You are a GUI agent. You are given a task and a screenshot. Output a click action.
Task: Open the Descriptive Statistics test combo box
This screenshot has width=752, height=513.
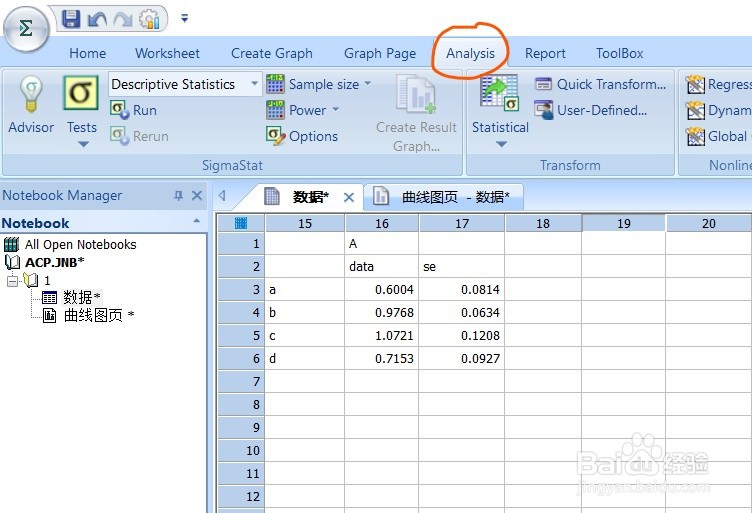185,84
